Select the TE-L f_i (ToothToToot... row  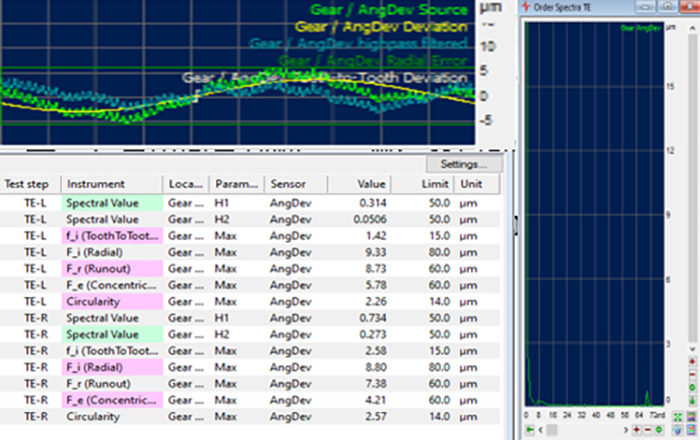pos(250,236)
